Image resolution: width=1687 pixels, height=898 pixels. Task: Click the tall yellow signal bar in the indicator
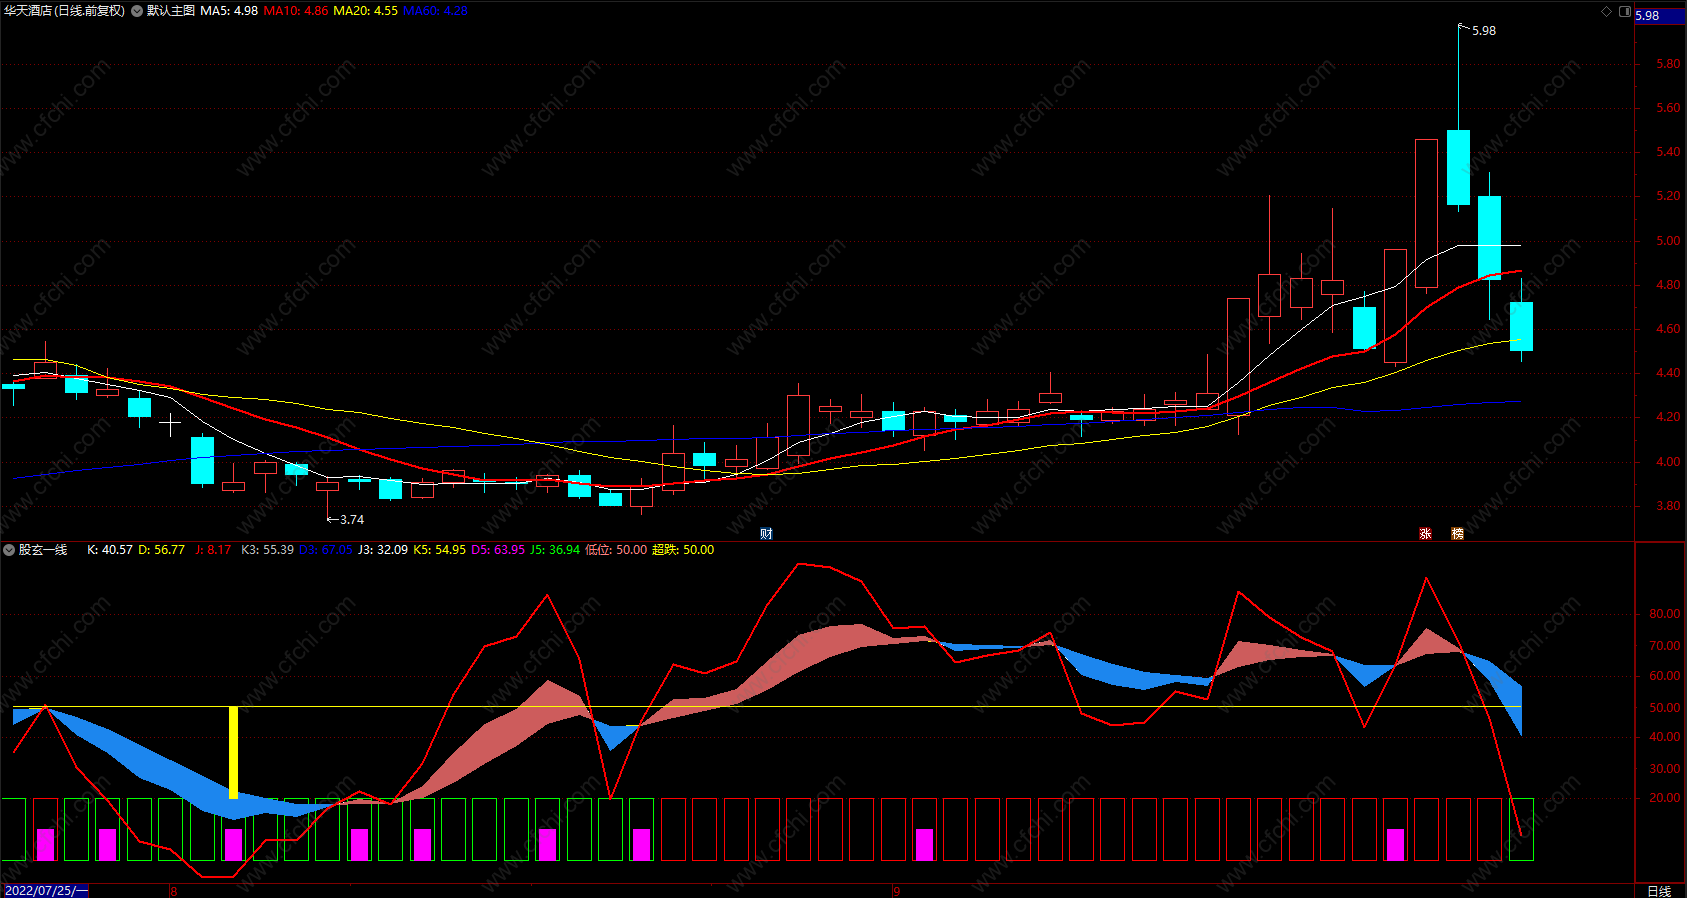click(234, 752)
